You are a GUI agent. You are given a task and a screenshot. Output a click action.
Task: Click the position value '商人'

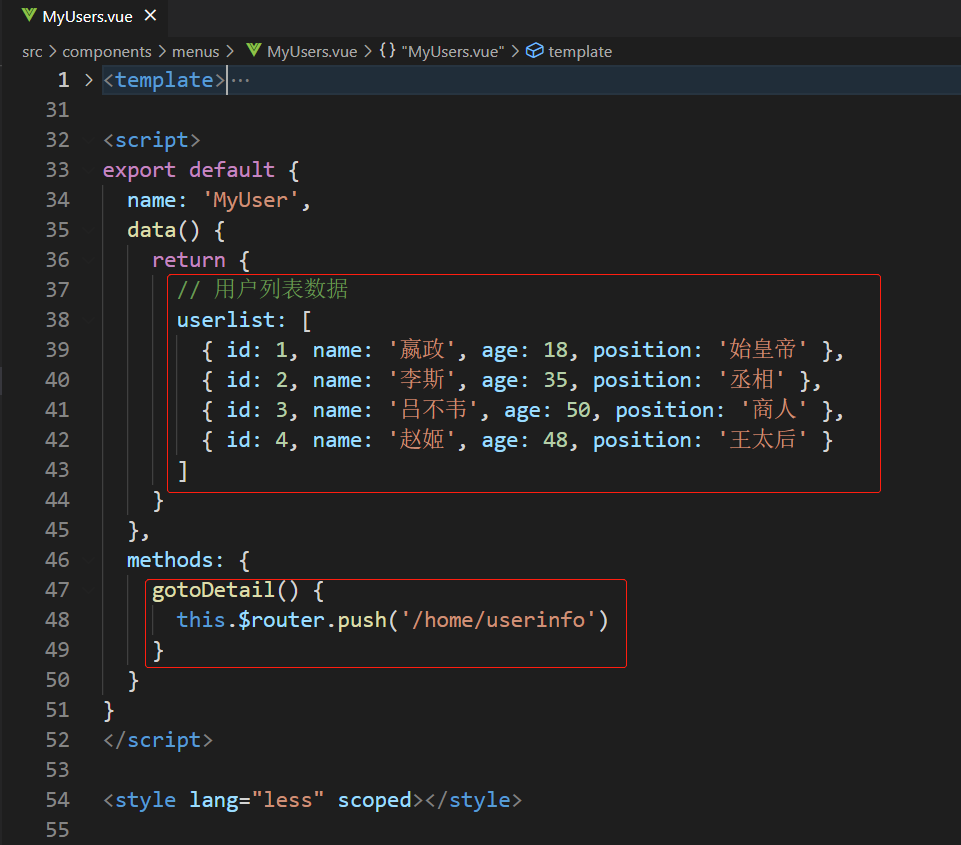coord(774,409)
